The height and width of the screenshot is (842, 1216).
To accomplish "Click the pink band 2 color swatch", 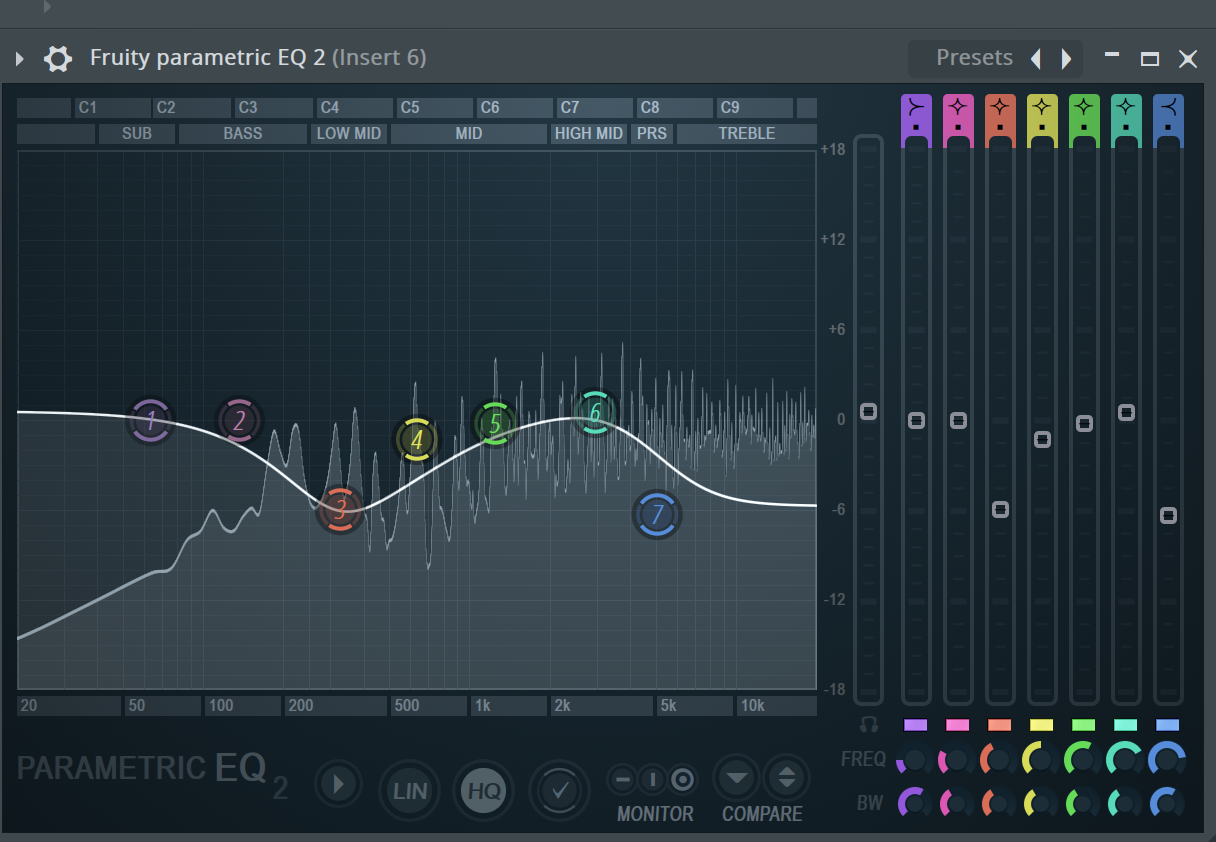I will (958, 725).
